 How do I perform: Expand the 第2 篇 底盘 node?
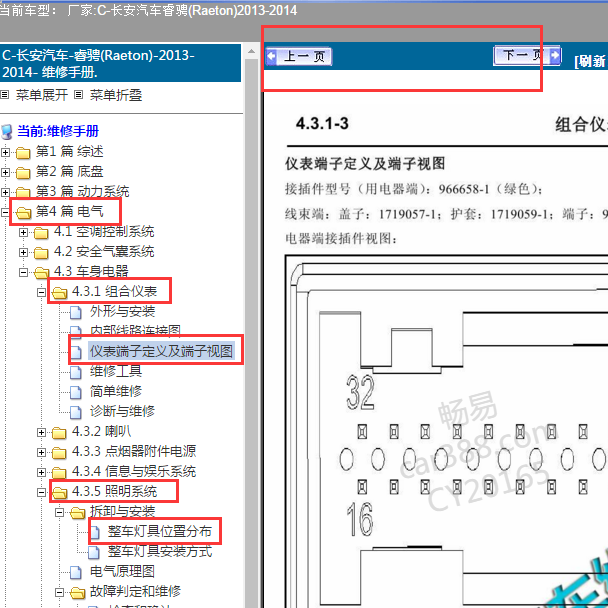pos(5,172)
